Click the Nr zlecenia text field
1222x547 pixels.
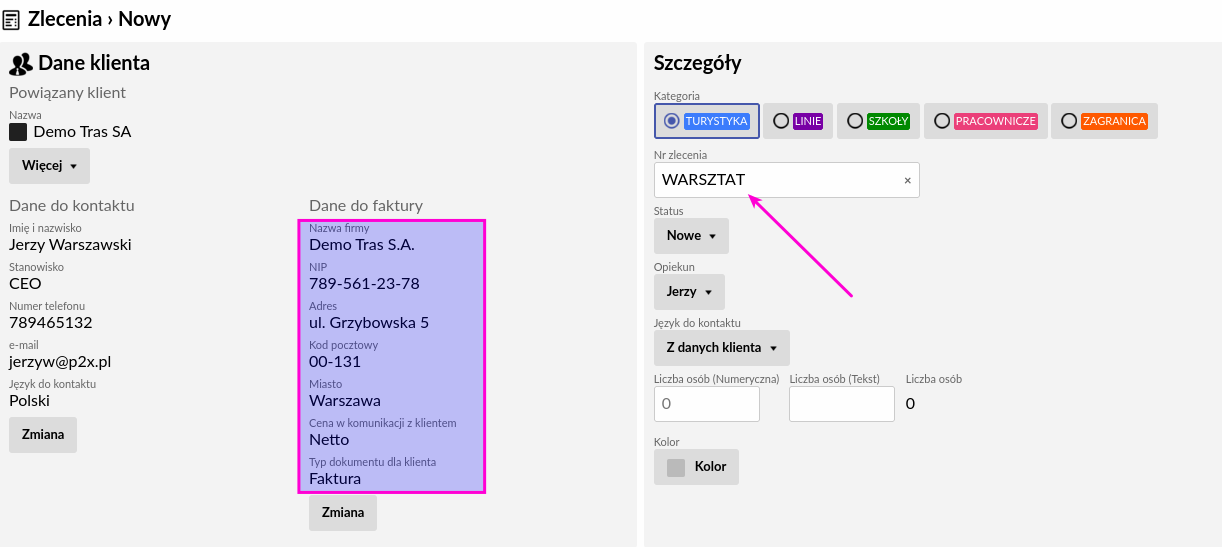click(x=776, y=181)
